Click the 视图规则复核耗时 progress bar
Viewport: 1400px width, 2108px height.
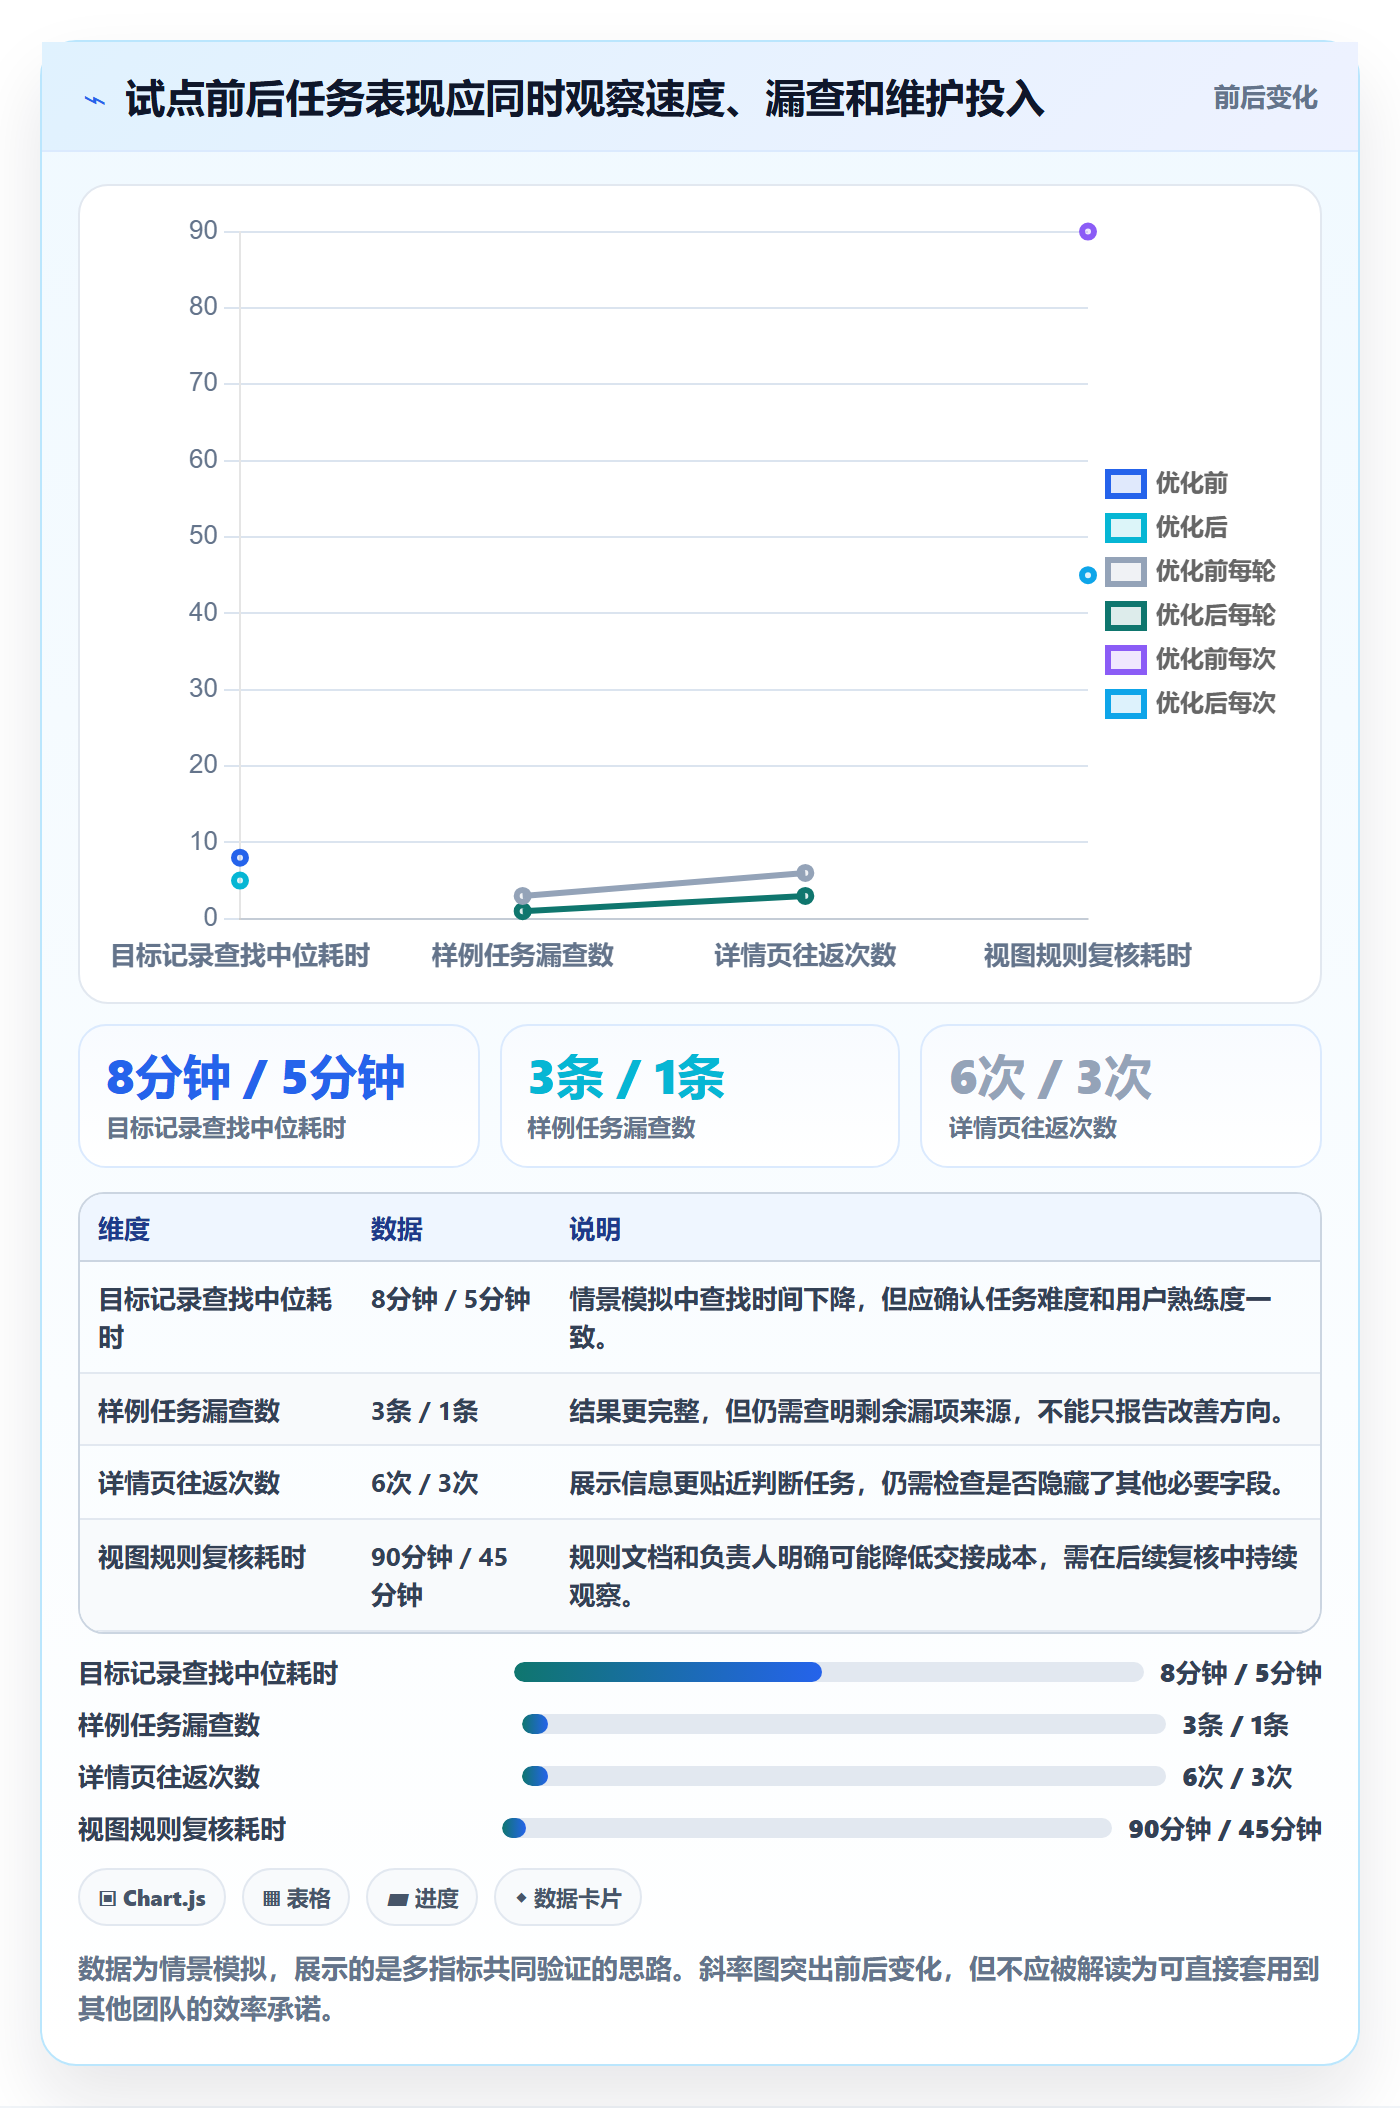(x=806, y=1828)
